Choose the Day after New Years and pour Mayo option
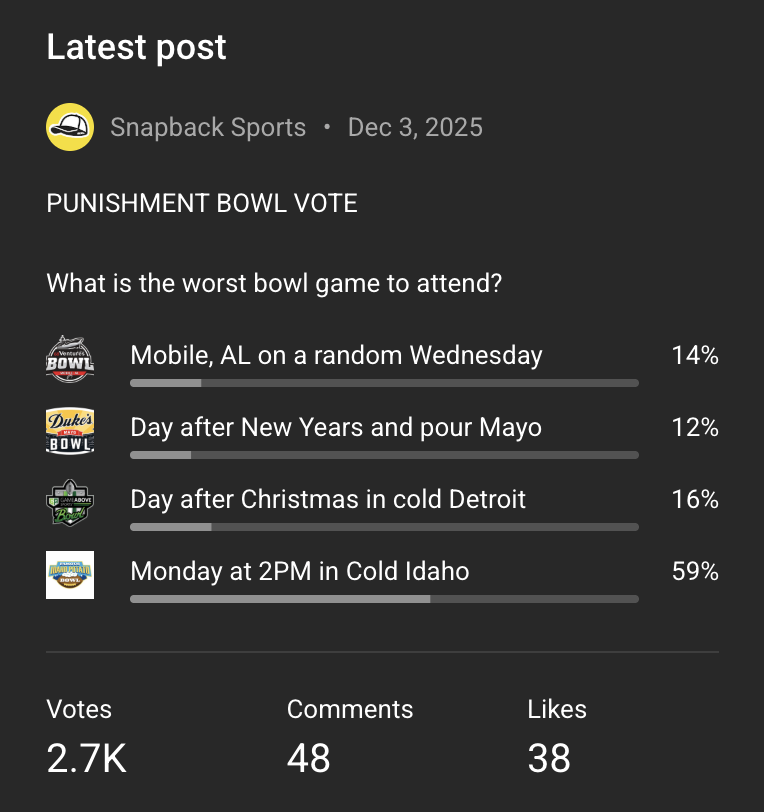Image resolution: width=764 pixels, height=812 pixels. [336, 427]
